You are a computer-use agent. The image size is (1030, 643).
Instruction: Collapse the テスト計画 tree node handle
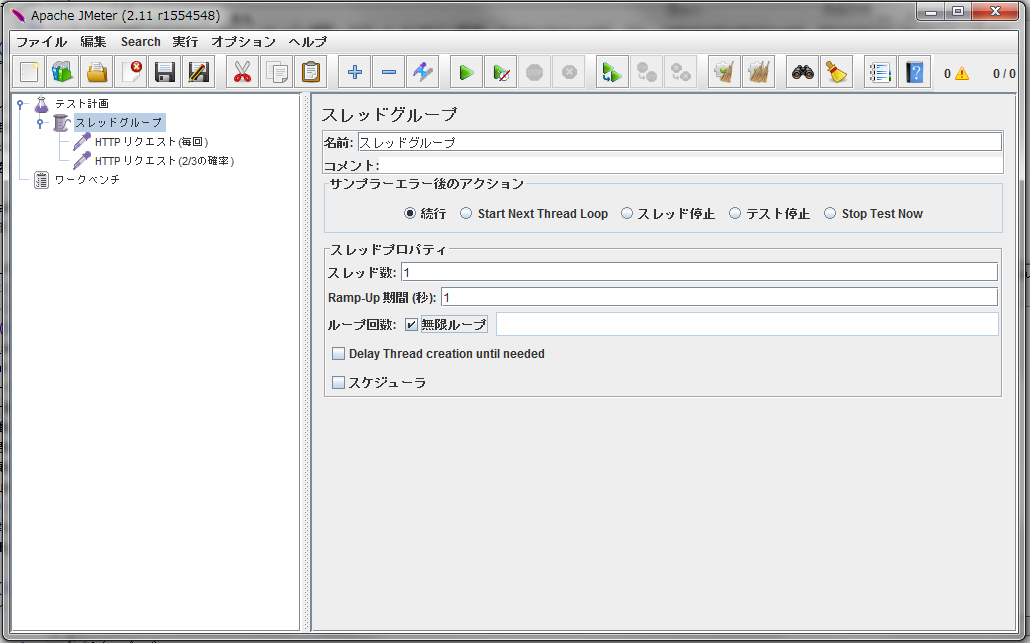coord(20,104)
